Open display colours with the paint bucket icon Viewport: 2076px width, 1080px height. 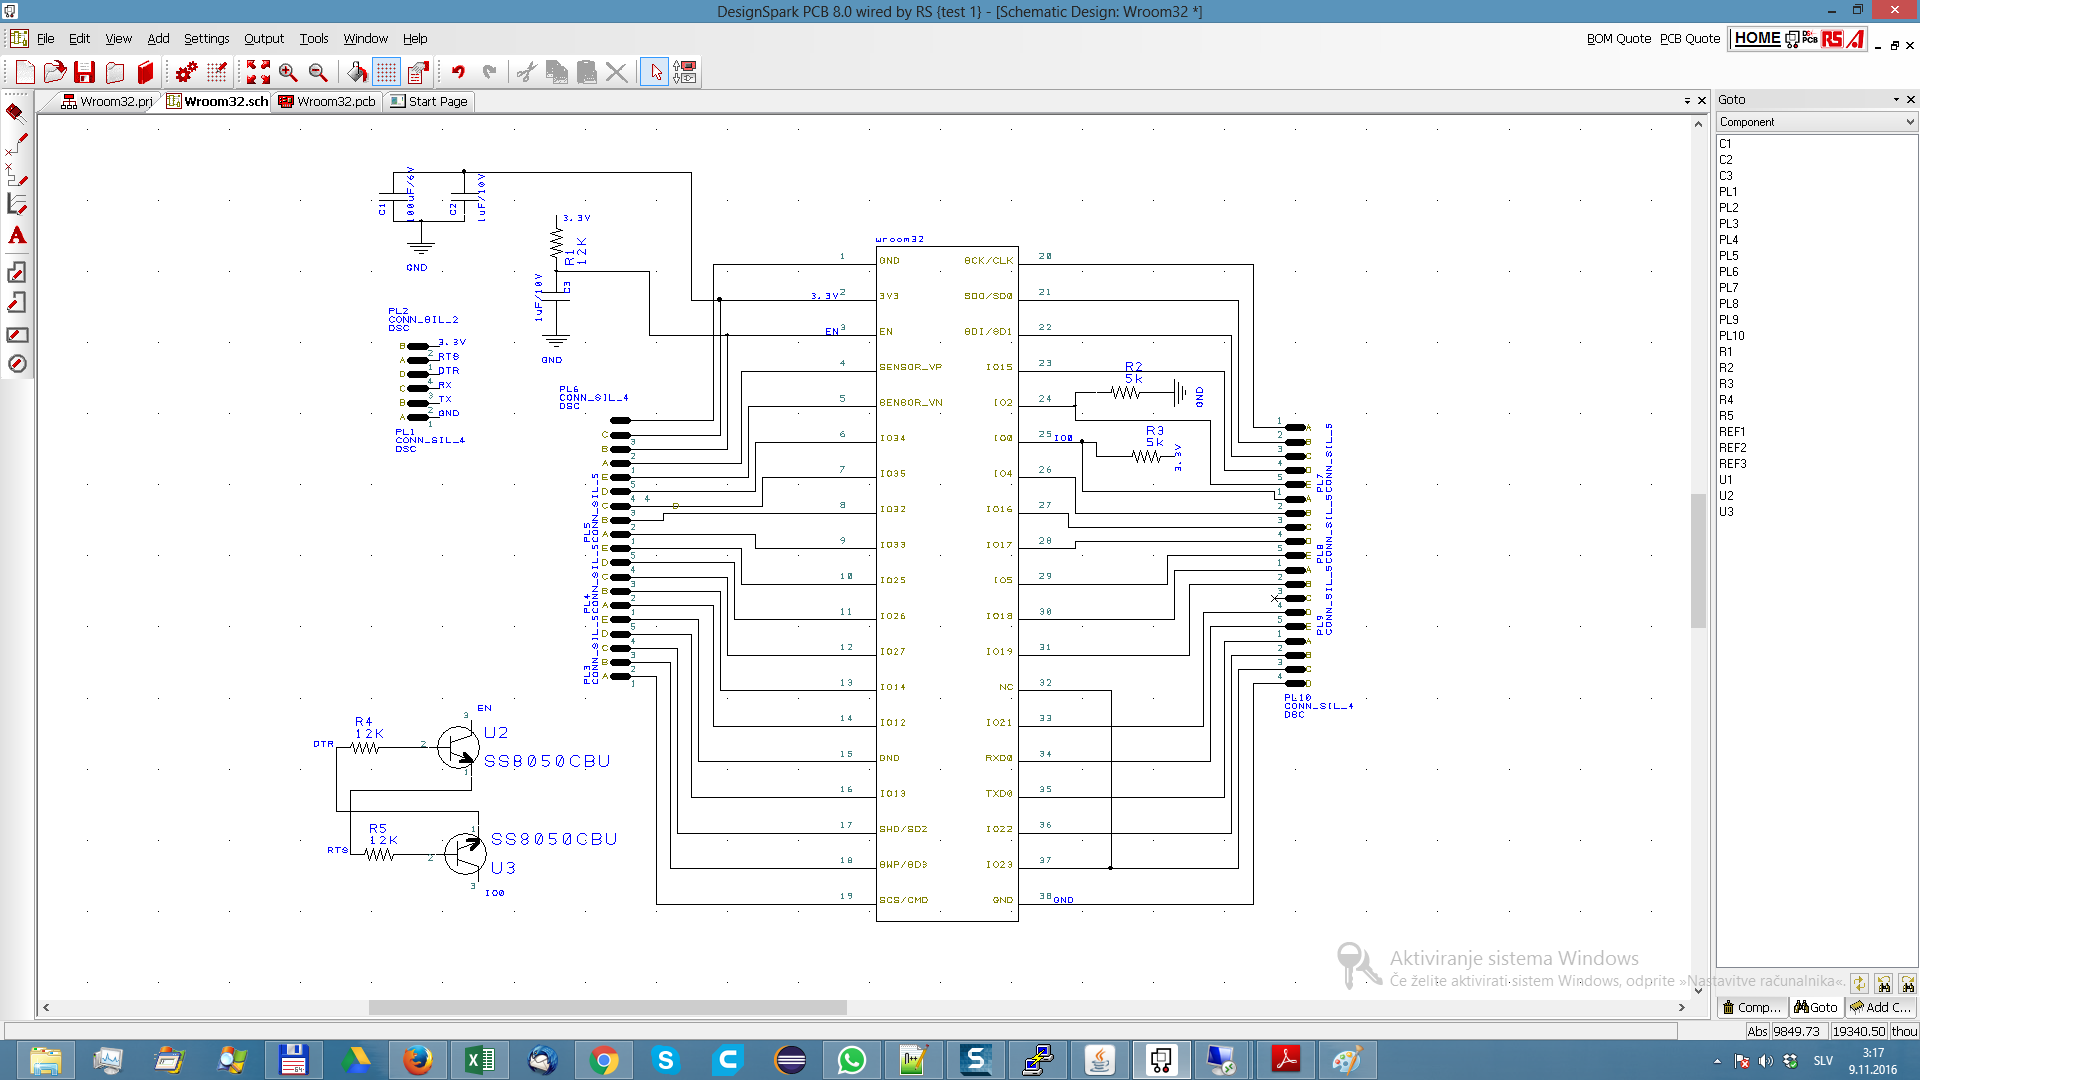click(357, 72)
